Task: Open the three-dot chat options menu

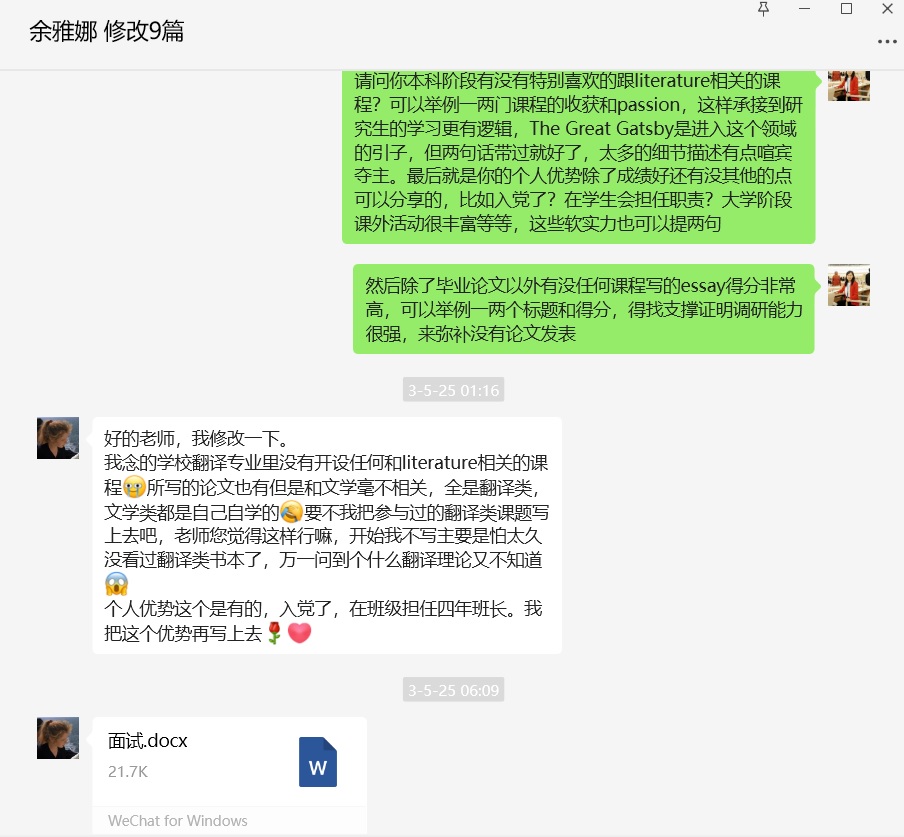Action: [x=887, y=42]
